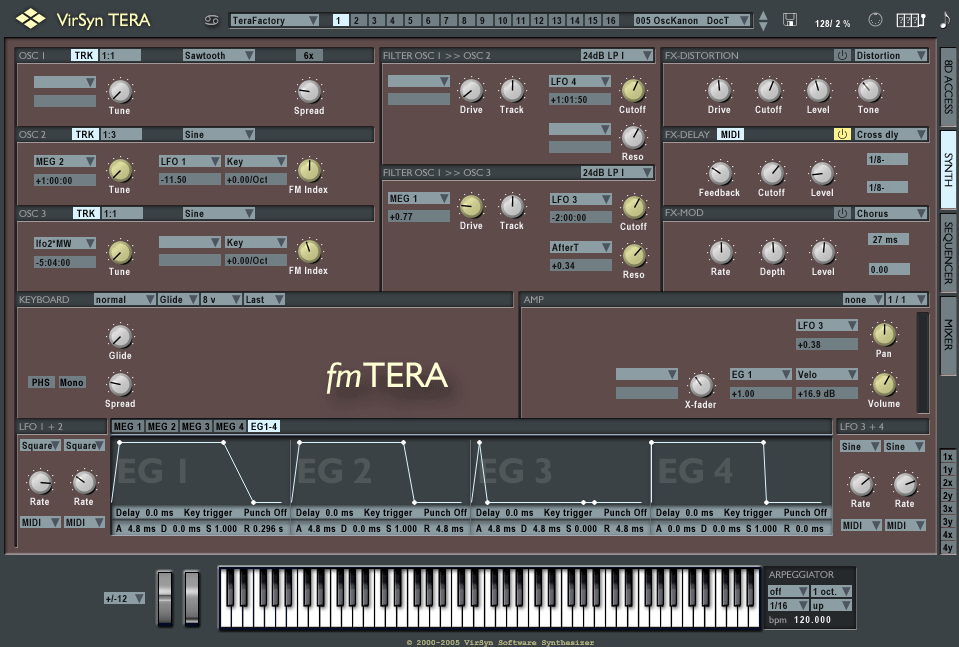Toggle the OSC 1 TRK button
The width and height of the screenshot is (959, 647).
pos(84,55)
